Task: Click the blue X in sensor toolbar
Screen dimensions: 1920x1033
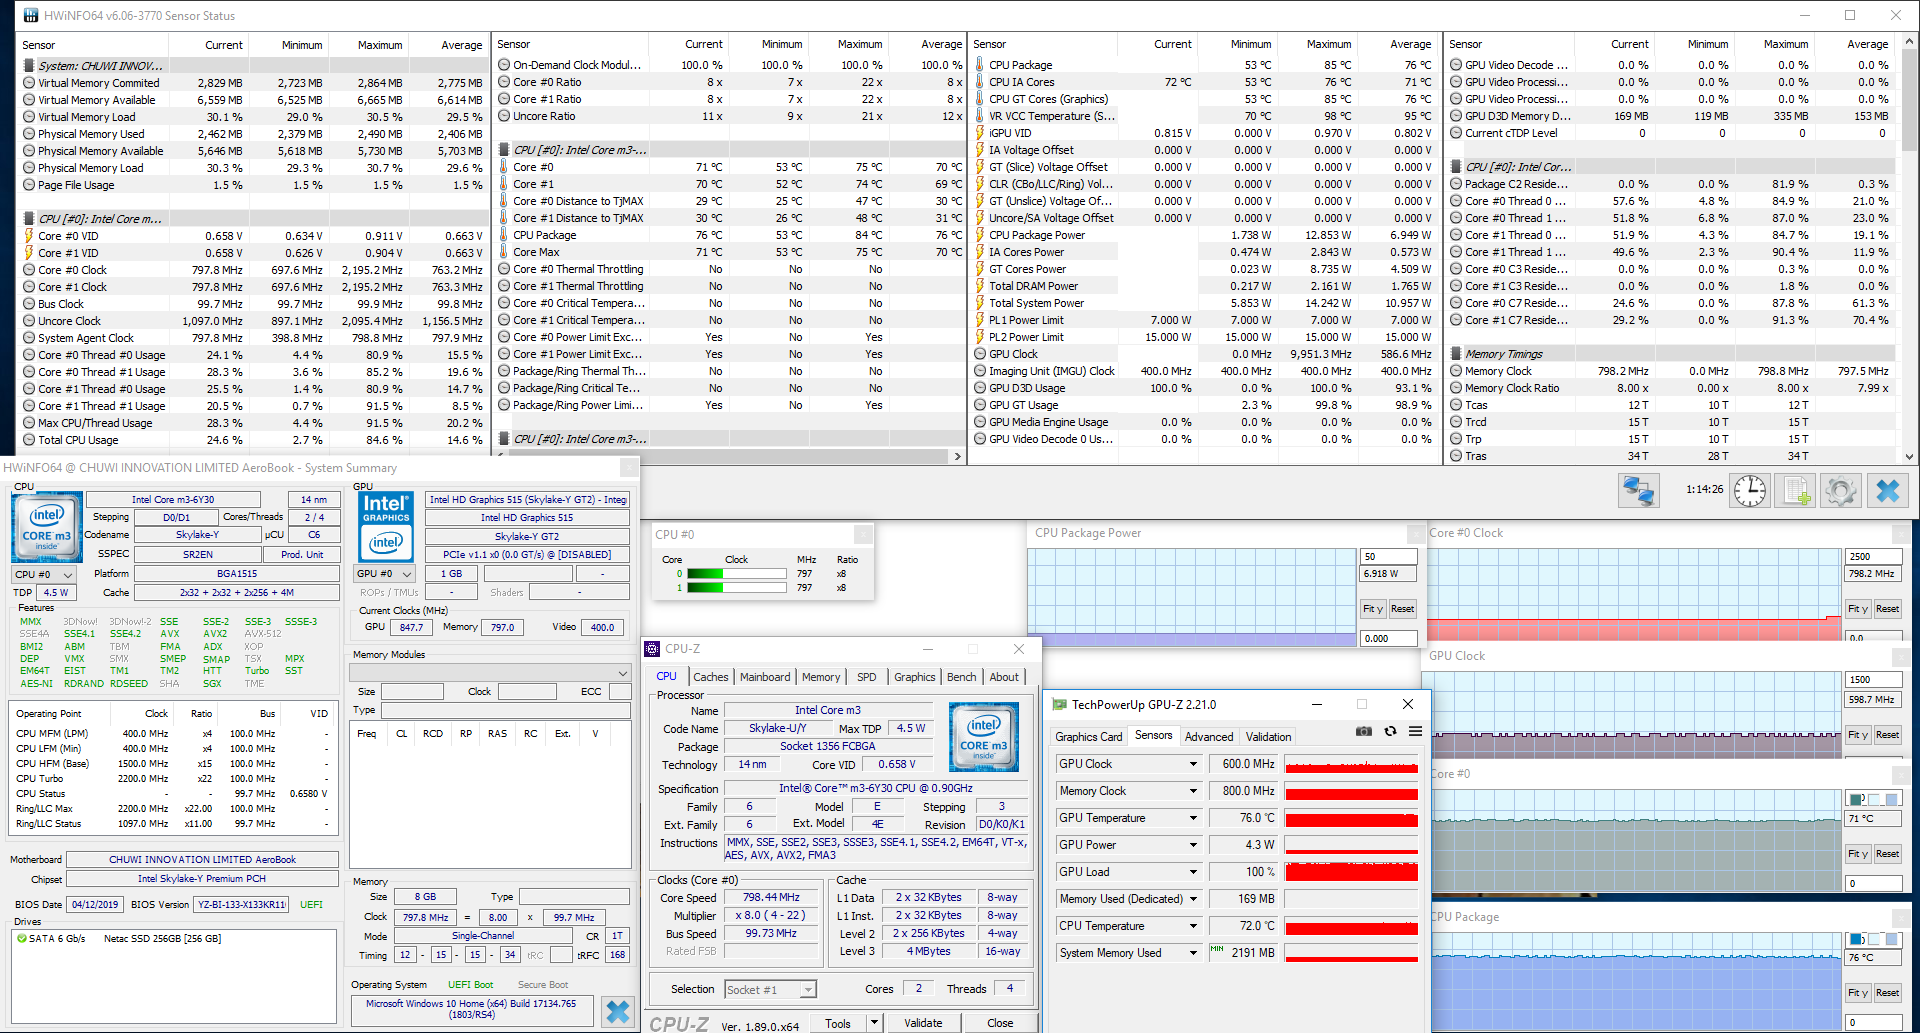Action: point(1887,491)
